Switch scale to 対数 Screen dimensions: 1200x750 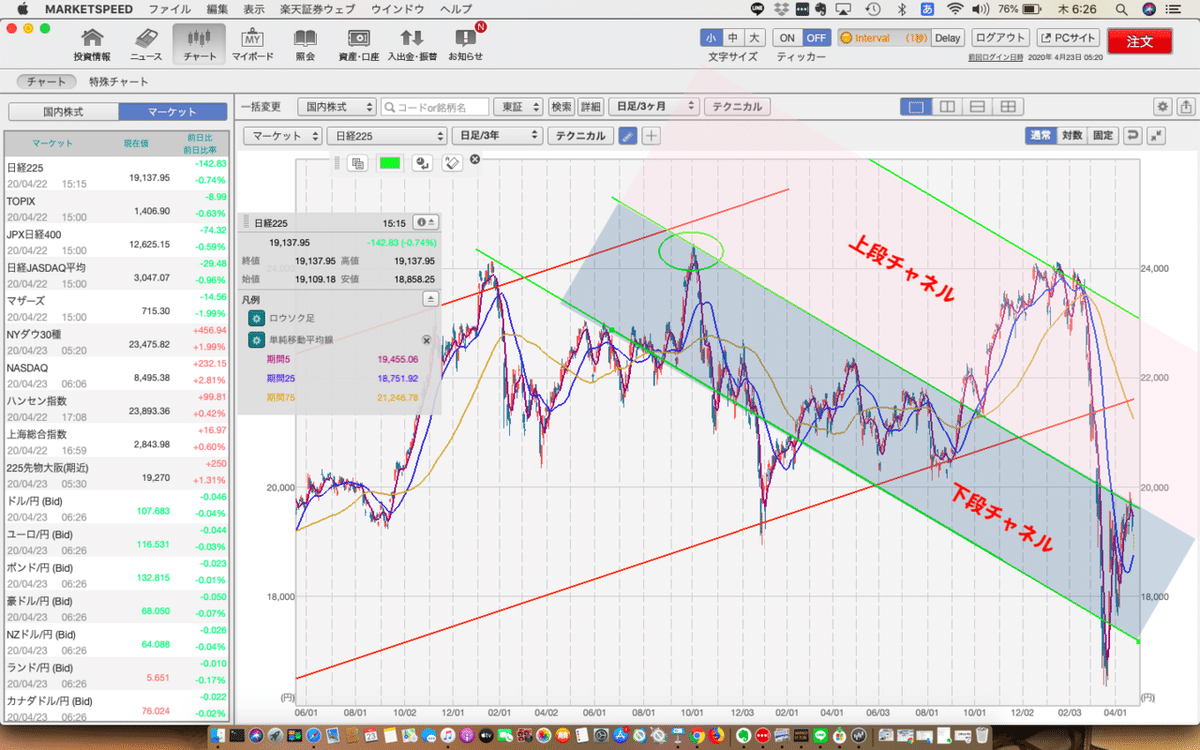click(x=1072, y=135)
